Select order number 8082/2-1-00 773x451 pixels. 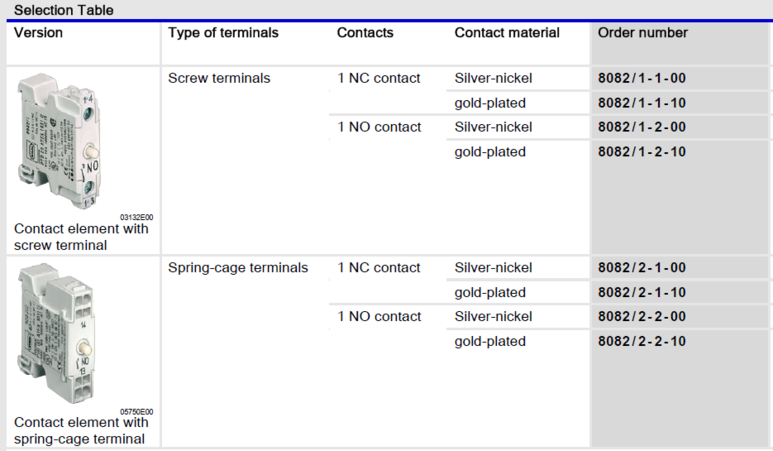(x=641, y=268)
